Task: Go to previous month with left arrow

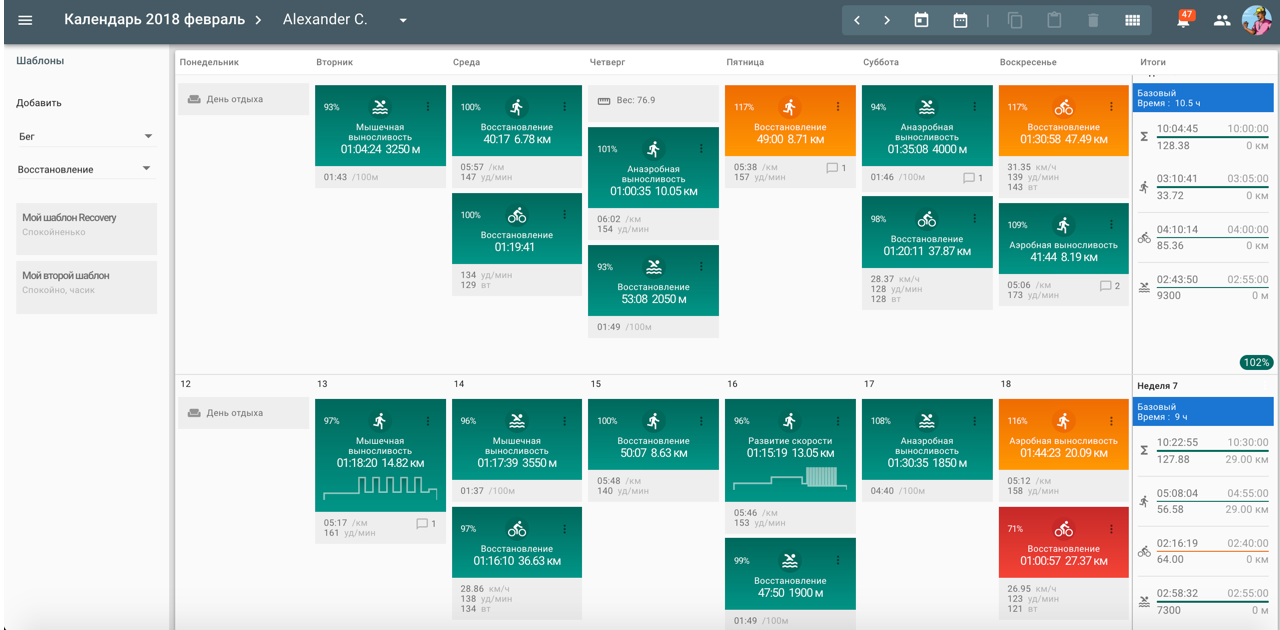Action: pos(857,20)
